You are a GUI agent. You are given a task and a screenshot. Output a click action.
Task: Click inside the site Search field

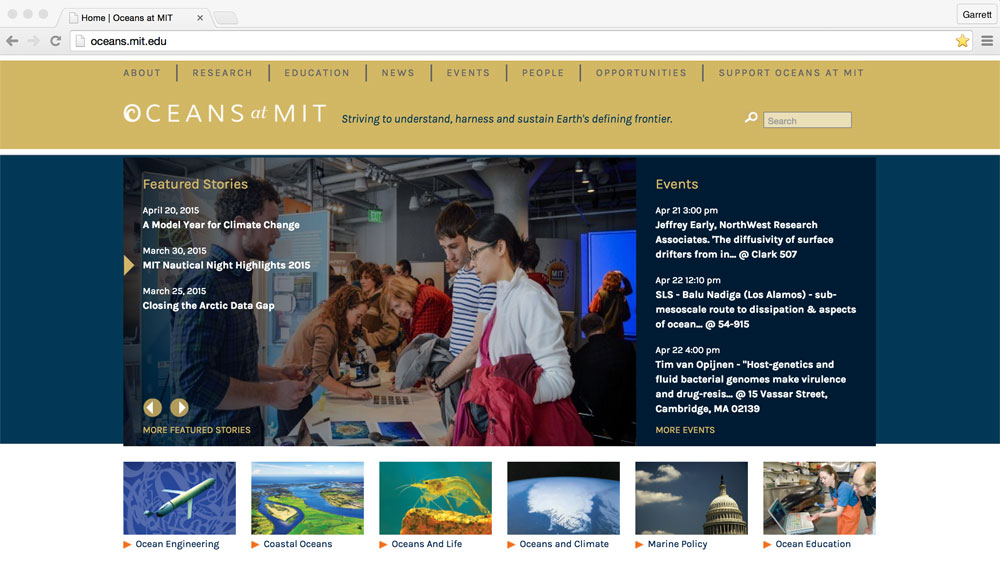[x=807, y=120]
